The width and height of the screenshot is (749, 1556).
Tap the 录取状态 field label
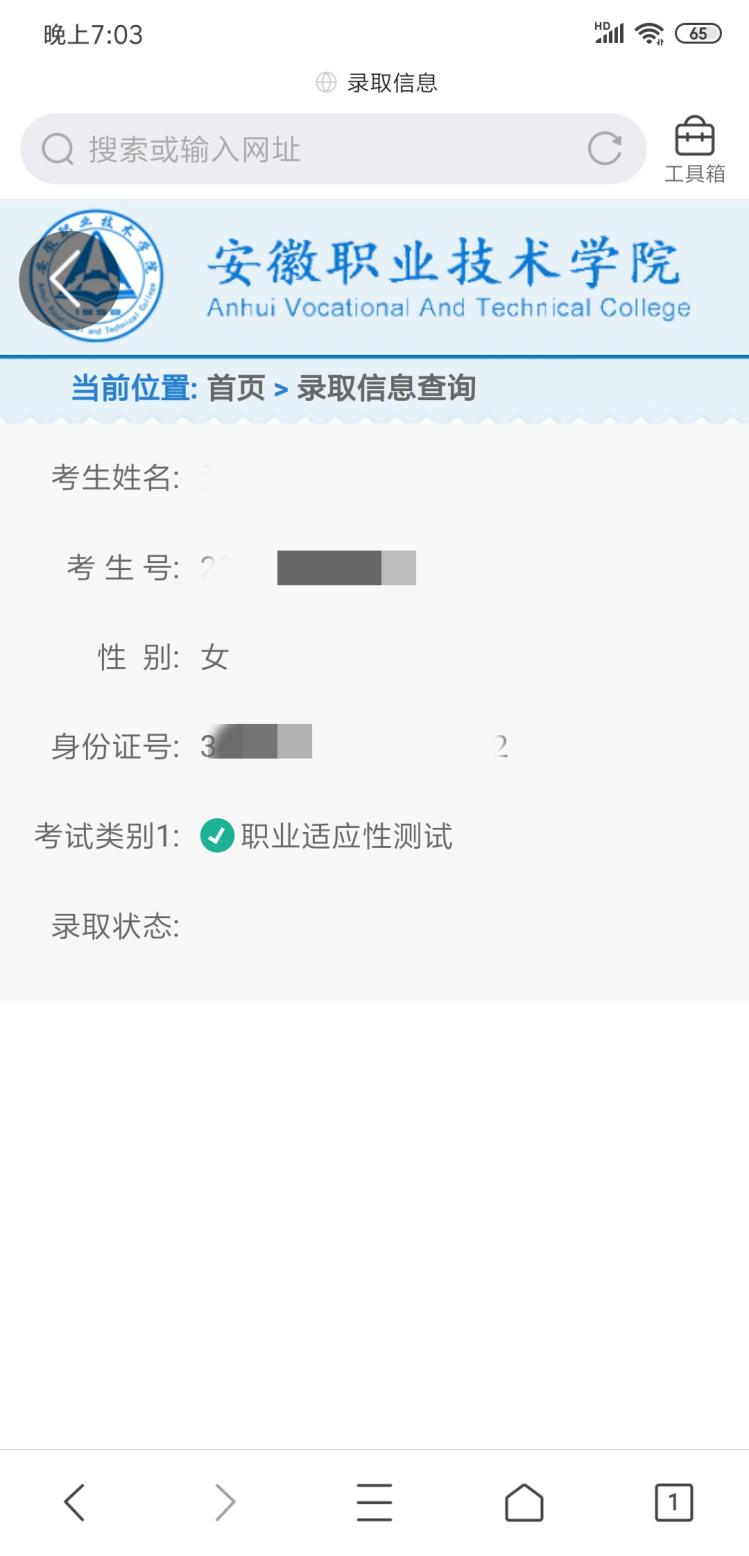click(x=115, y=926)
